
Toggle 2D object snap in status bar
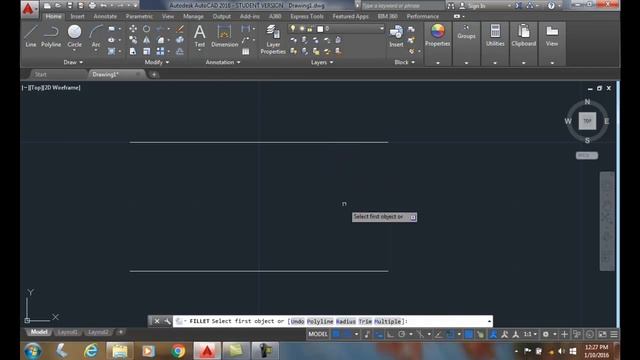click(x=450, y=334)
